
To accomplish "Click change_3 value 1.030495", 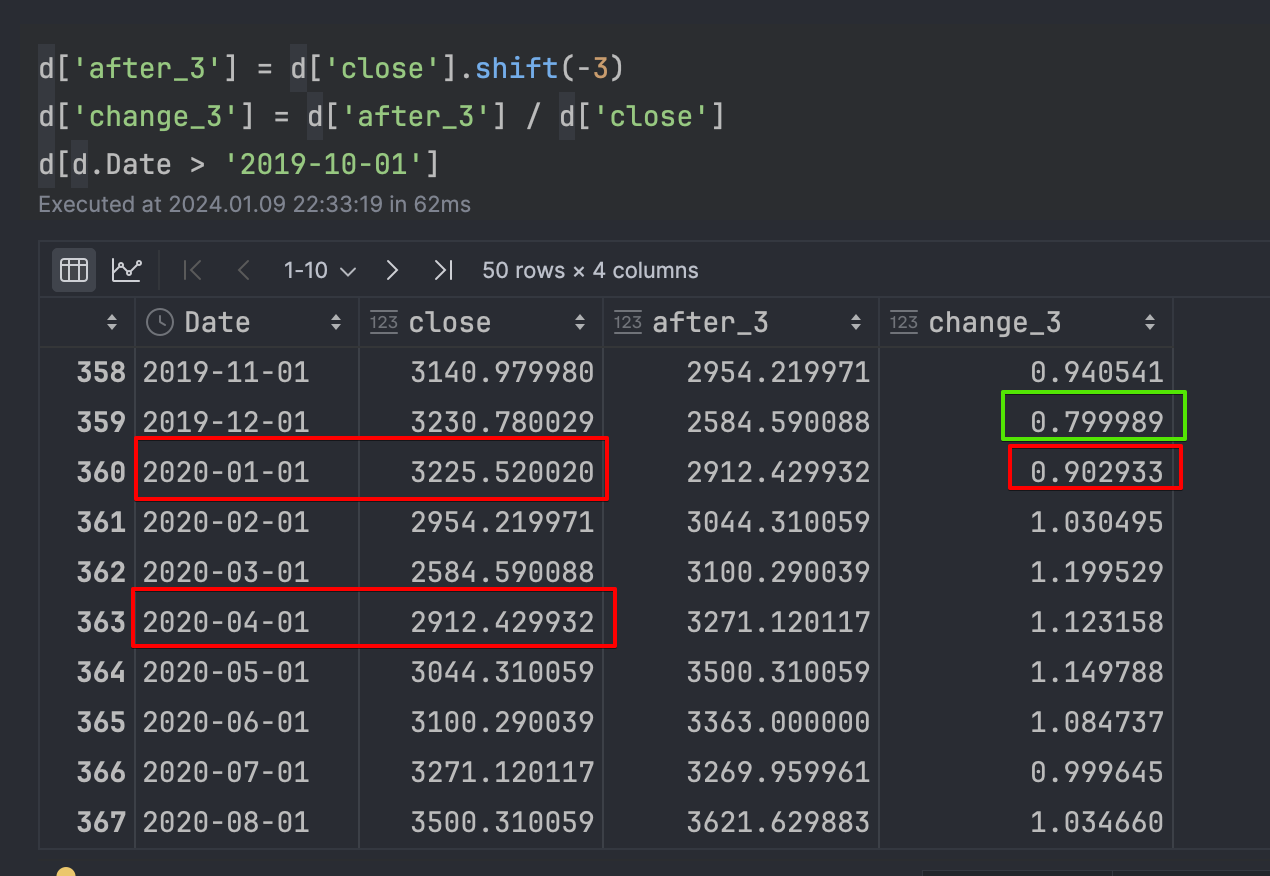I will [1097, 522].
